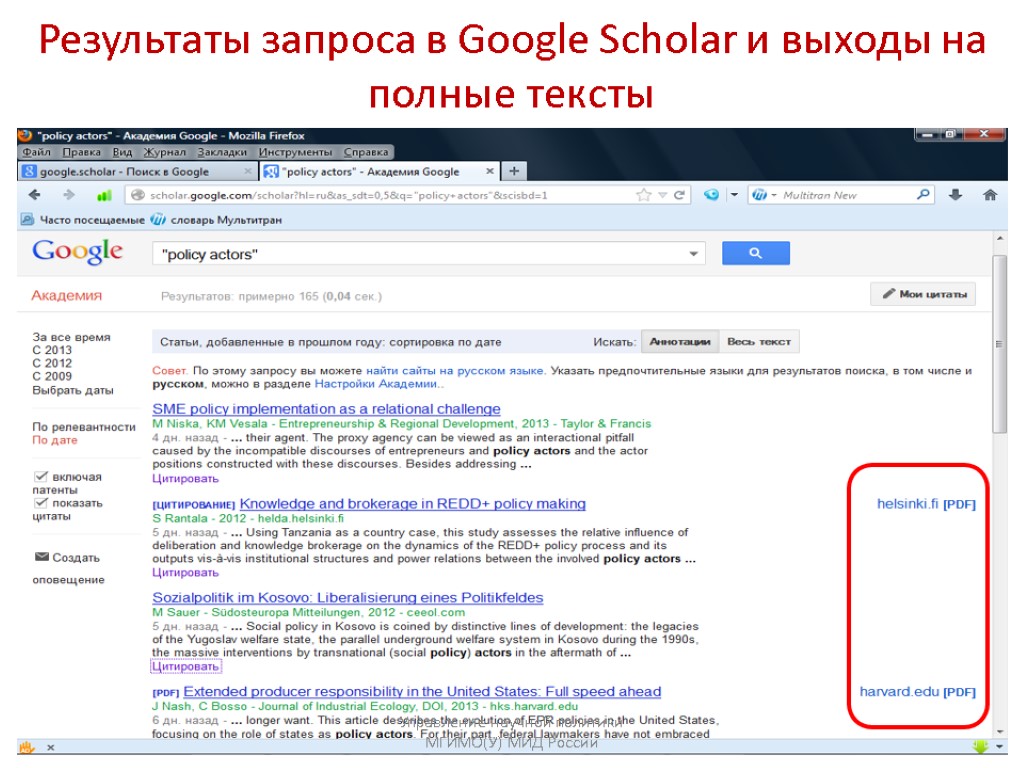
Task: Open the Инструменты menu
Action: click(295, 152)
